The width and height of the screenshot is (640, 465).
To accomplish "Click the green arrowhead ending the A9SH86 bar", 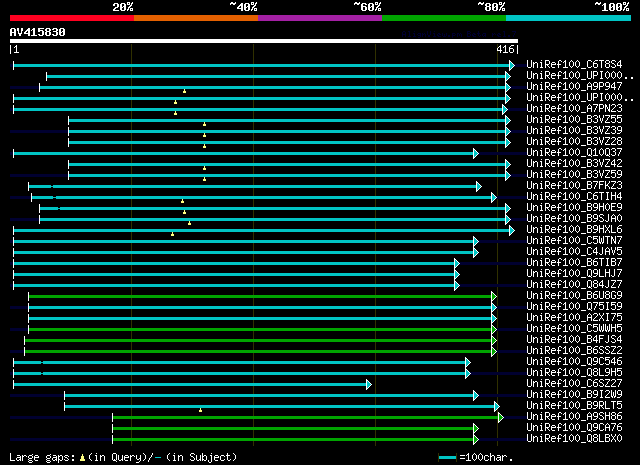I will (x=501, y=418).
